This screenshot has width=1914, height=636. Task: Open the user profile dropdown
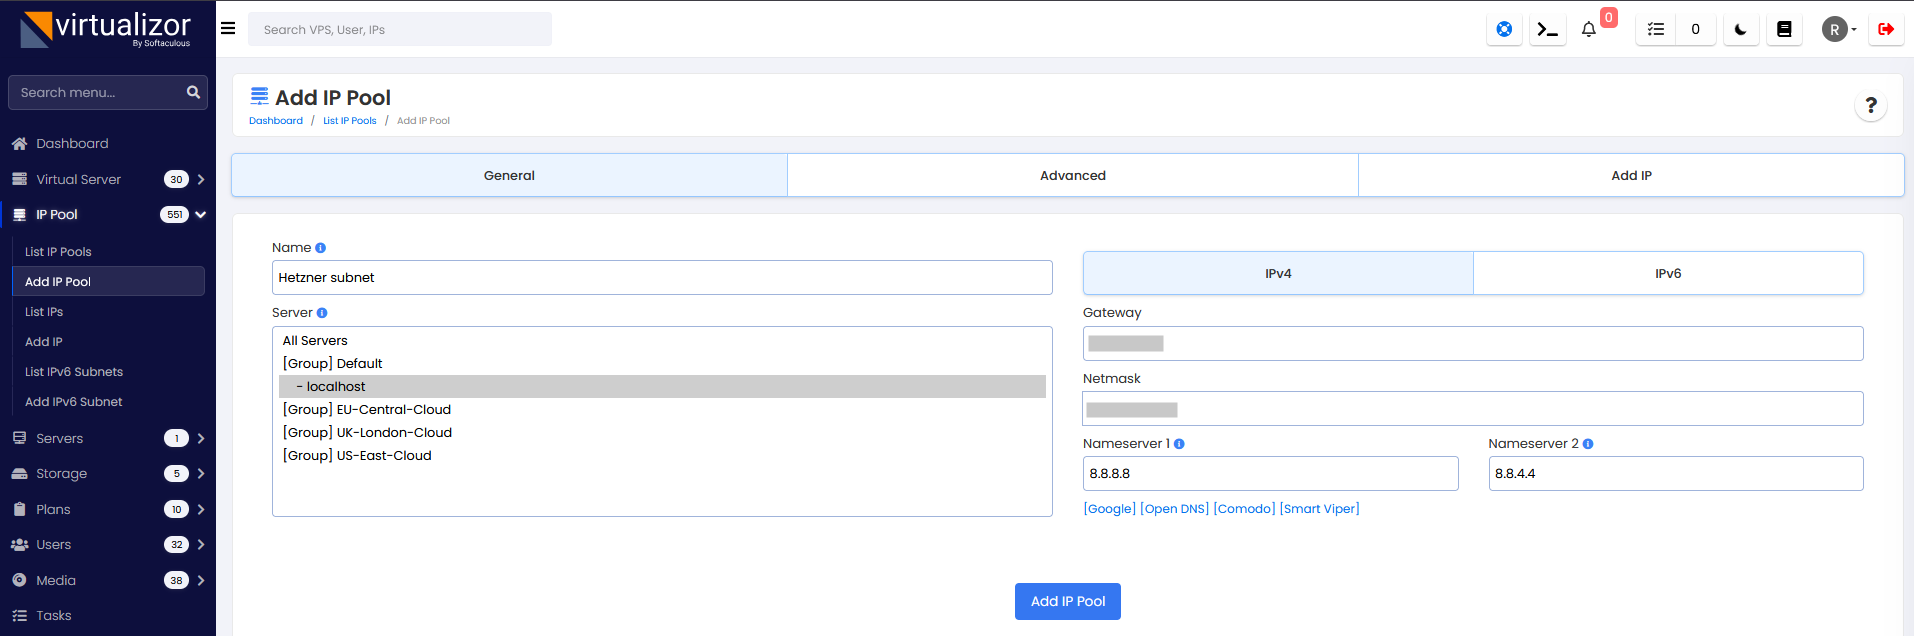[x=1838, y=30]
